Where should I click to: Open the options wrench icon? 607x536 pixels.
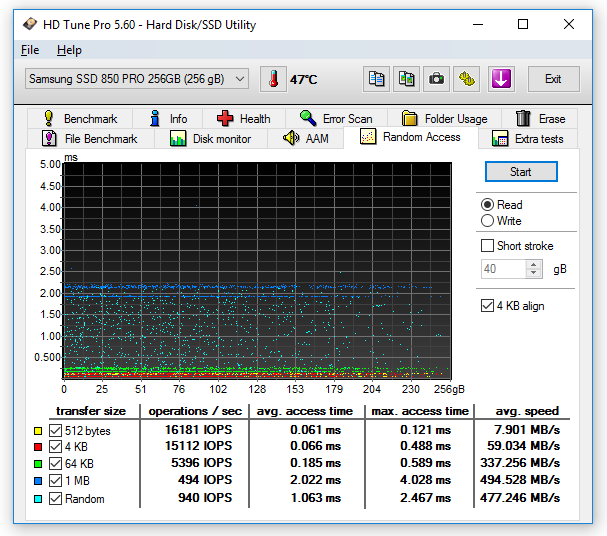click(x=466, y=79)
